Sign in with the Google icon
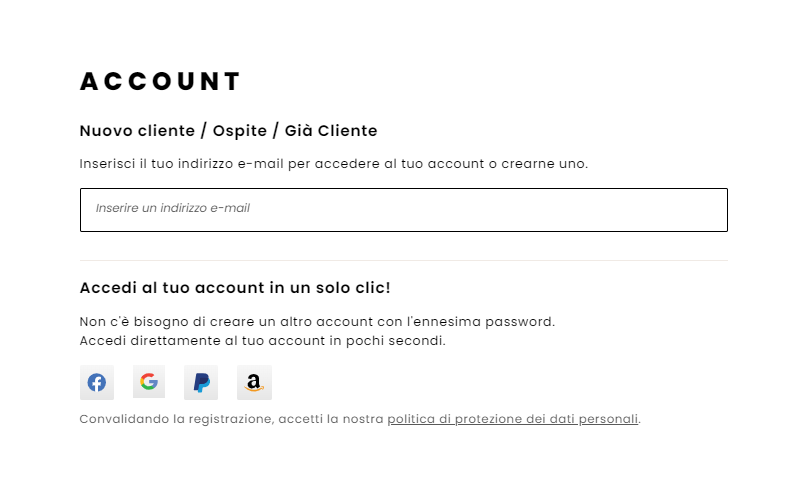The height and width of the screenshot is (494, 804). pos(149,382)
